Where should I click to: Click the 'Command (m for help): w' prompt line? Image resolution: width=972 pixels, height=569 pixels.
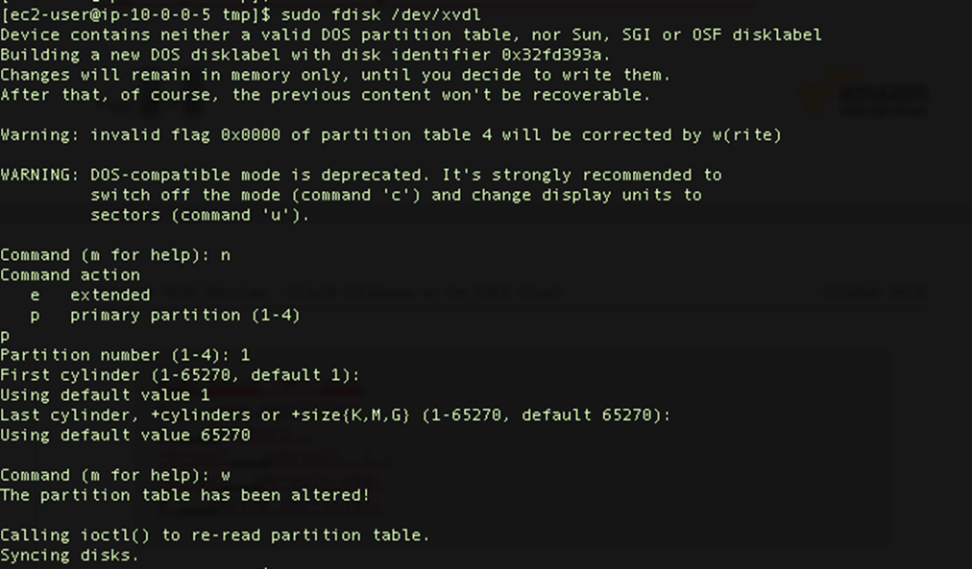point(115,475)
